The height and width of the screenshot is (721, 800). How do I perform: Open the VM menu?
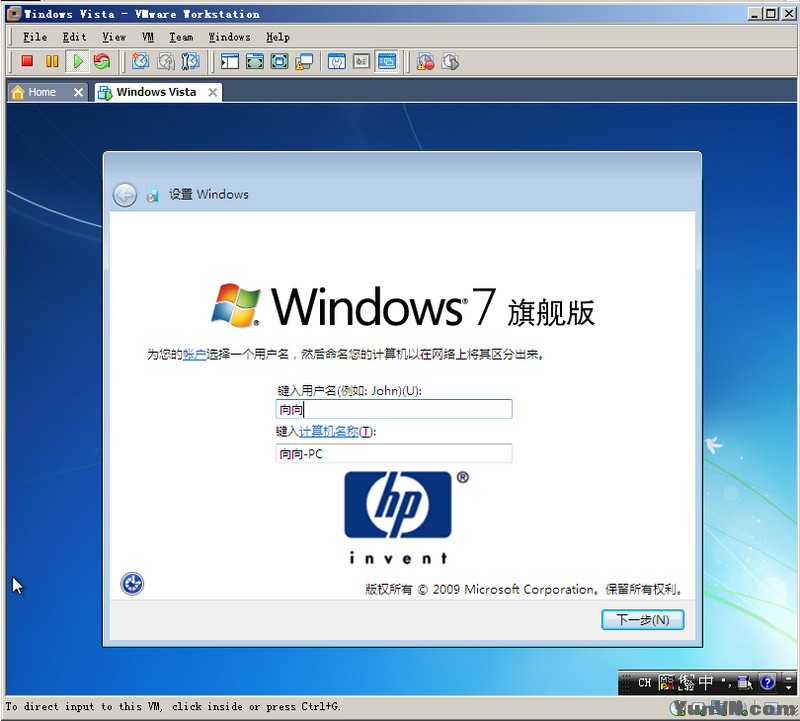point(148,37)
